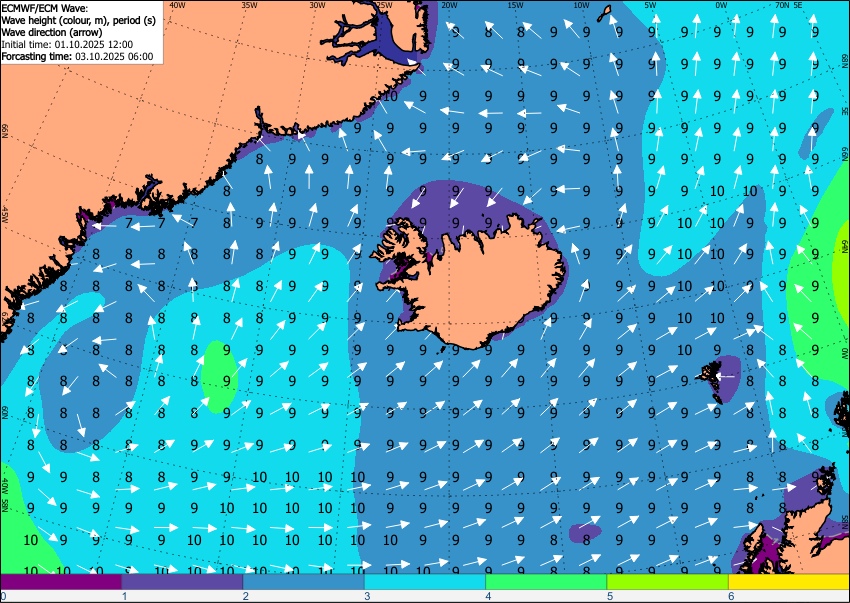The width and height of the screenshot is (850, 603).
Task: Click the '15W' longitude label at top
Action: pos(515,5)
